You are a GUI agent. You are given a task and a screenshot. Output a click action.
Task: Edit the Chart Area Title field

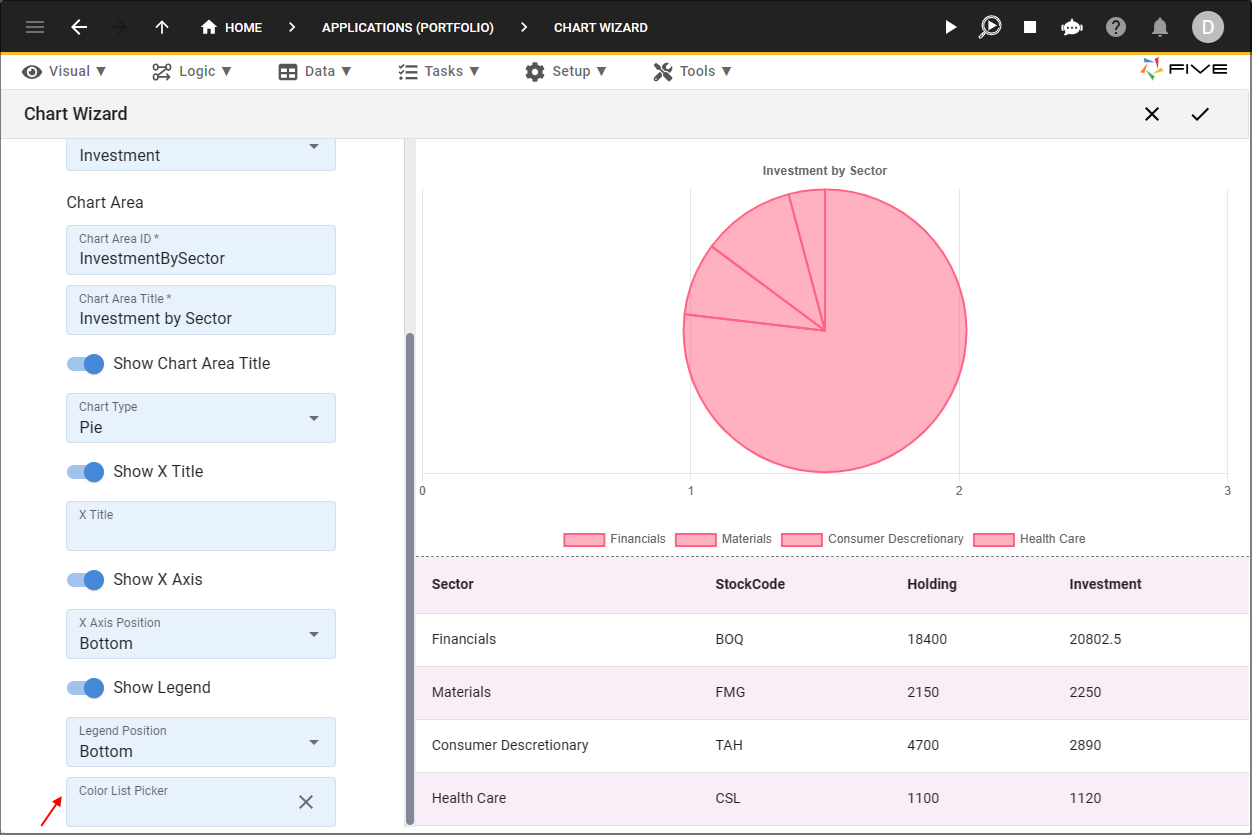click(201, 310)
